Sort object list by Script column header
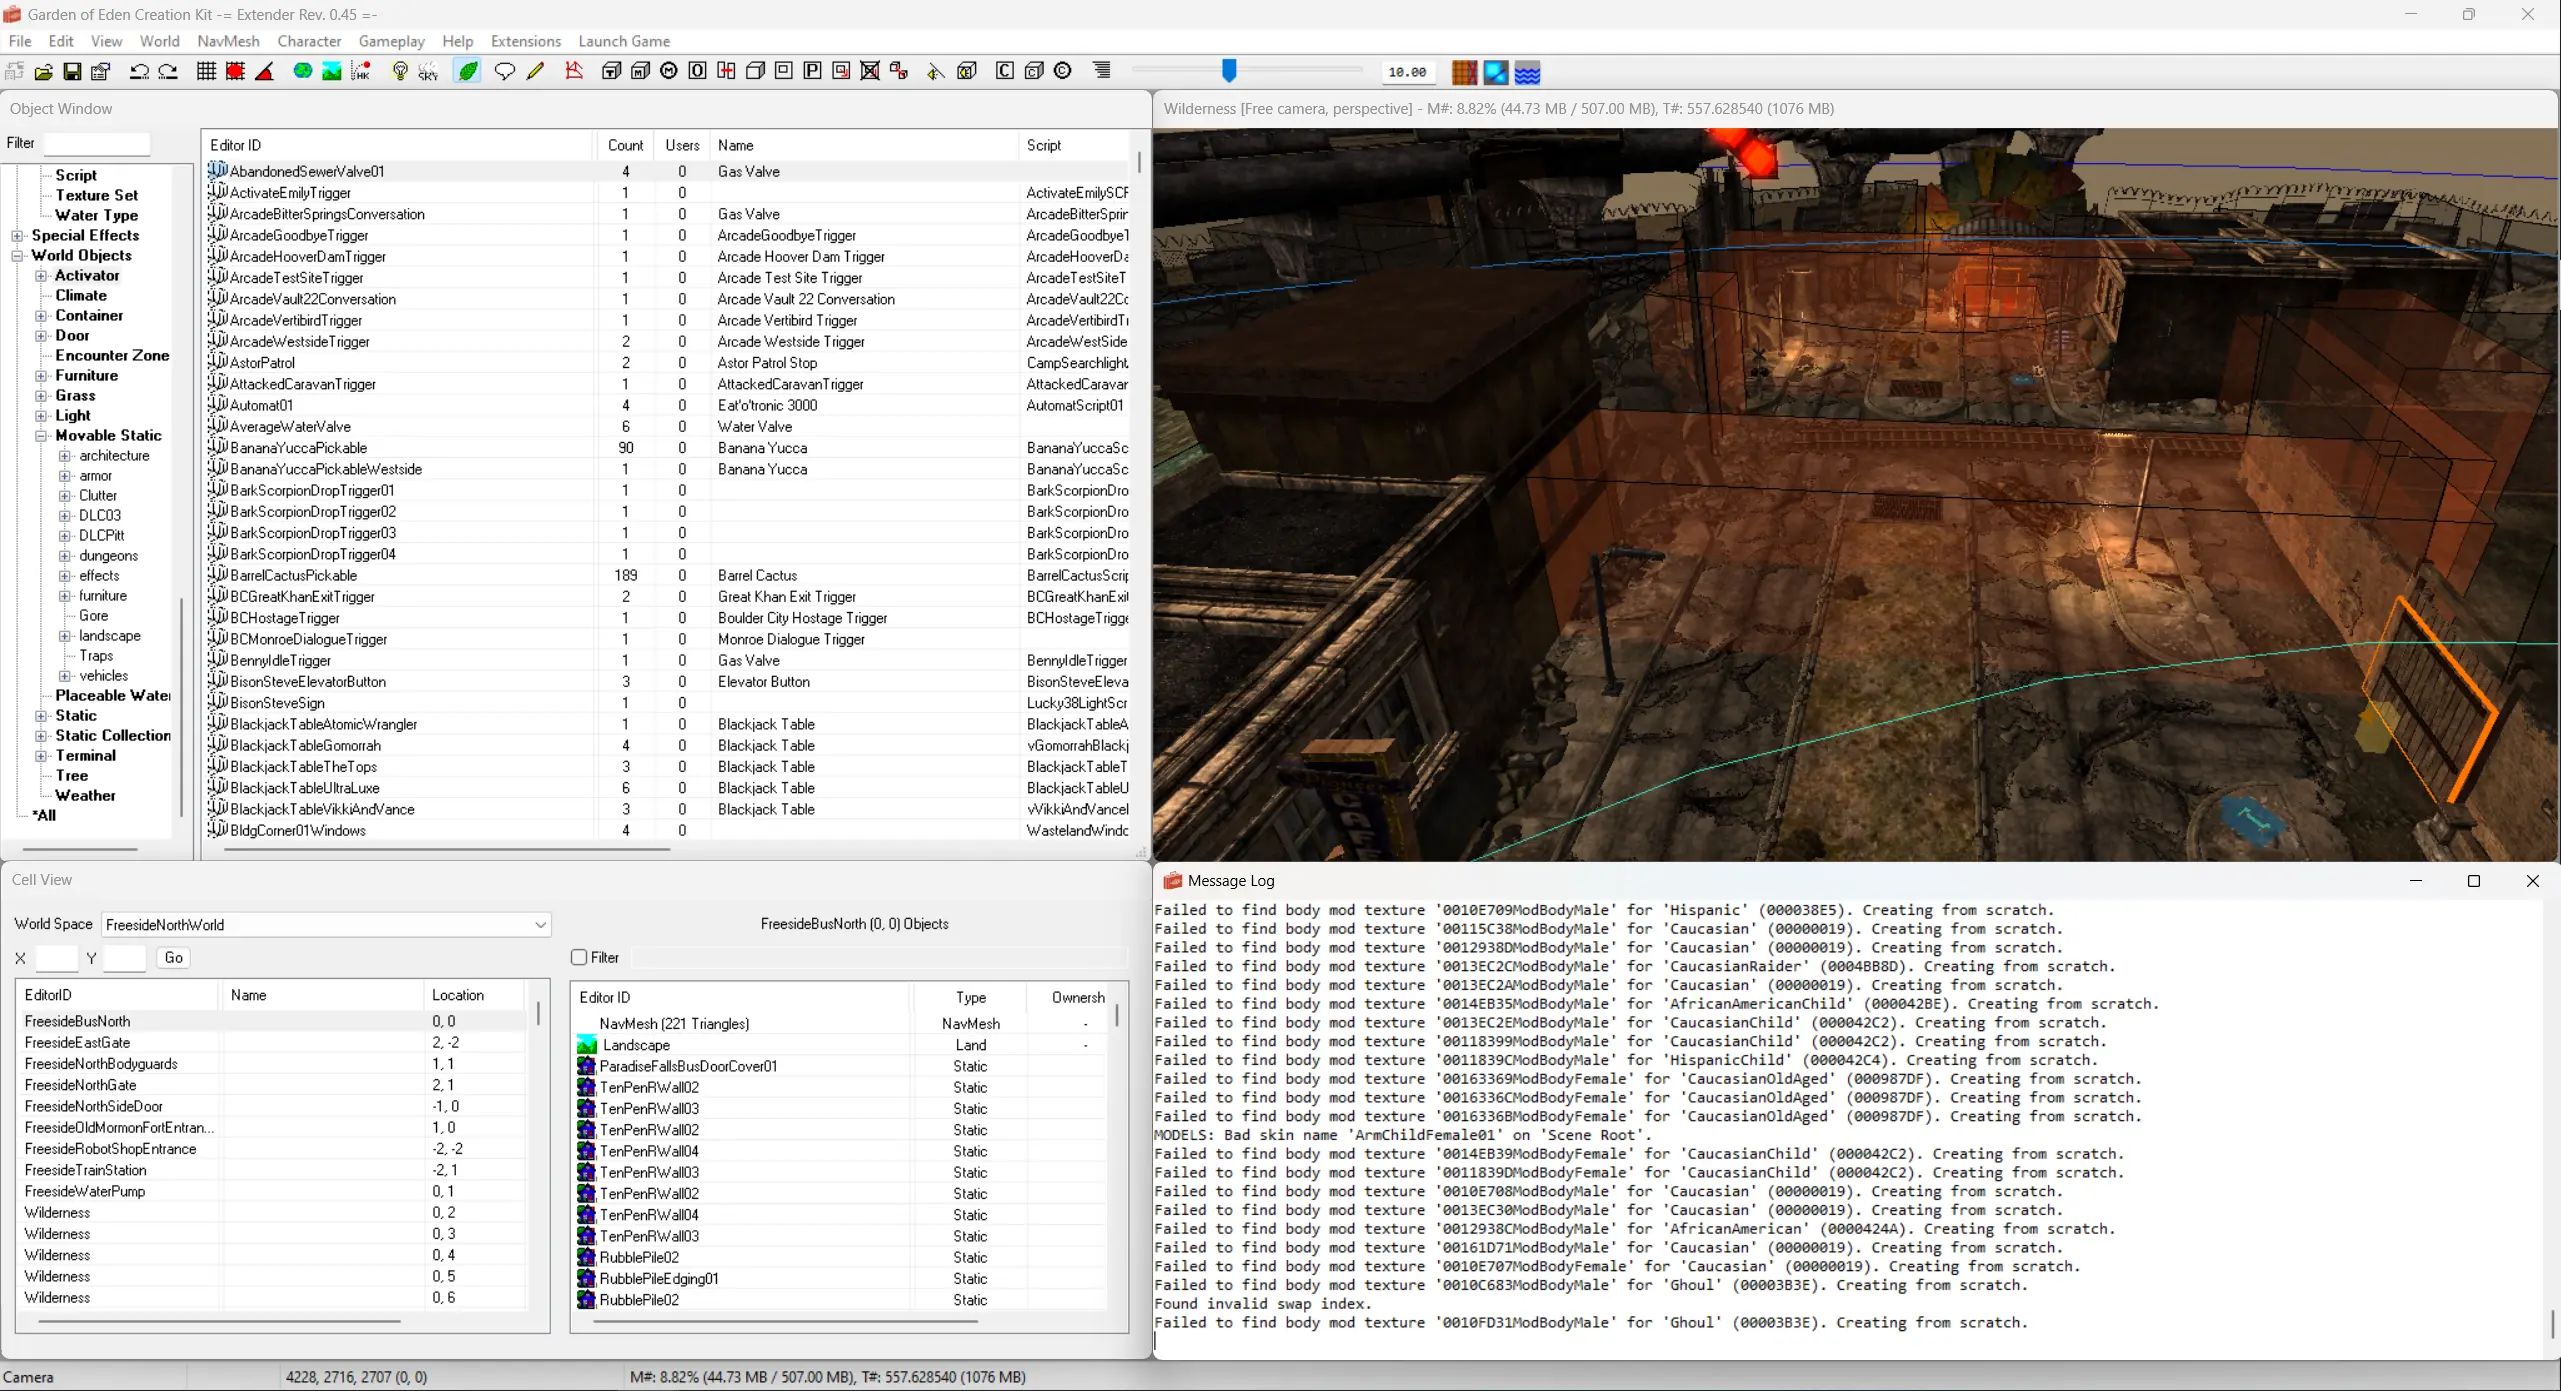The height and width of the screenshot is (1391, 2561). pyautogui.click(x=1074, y=145)
